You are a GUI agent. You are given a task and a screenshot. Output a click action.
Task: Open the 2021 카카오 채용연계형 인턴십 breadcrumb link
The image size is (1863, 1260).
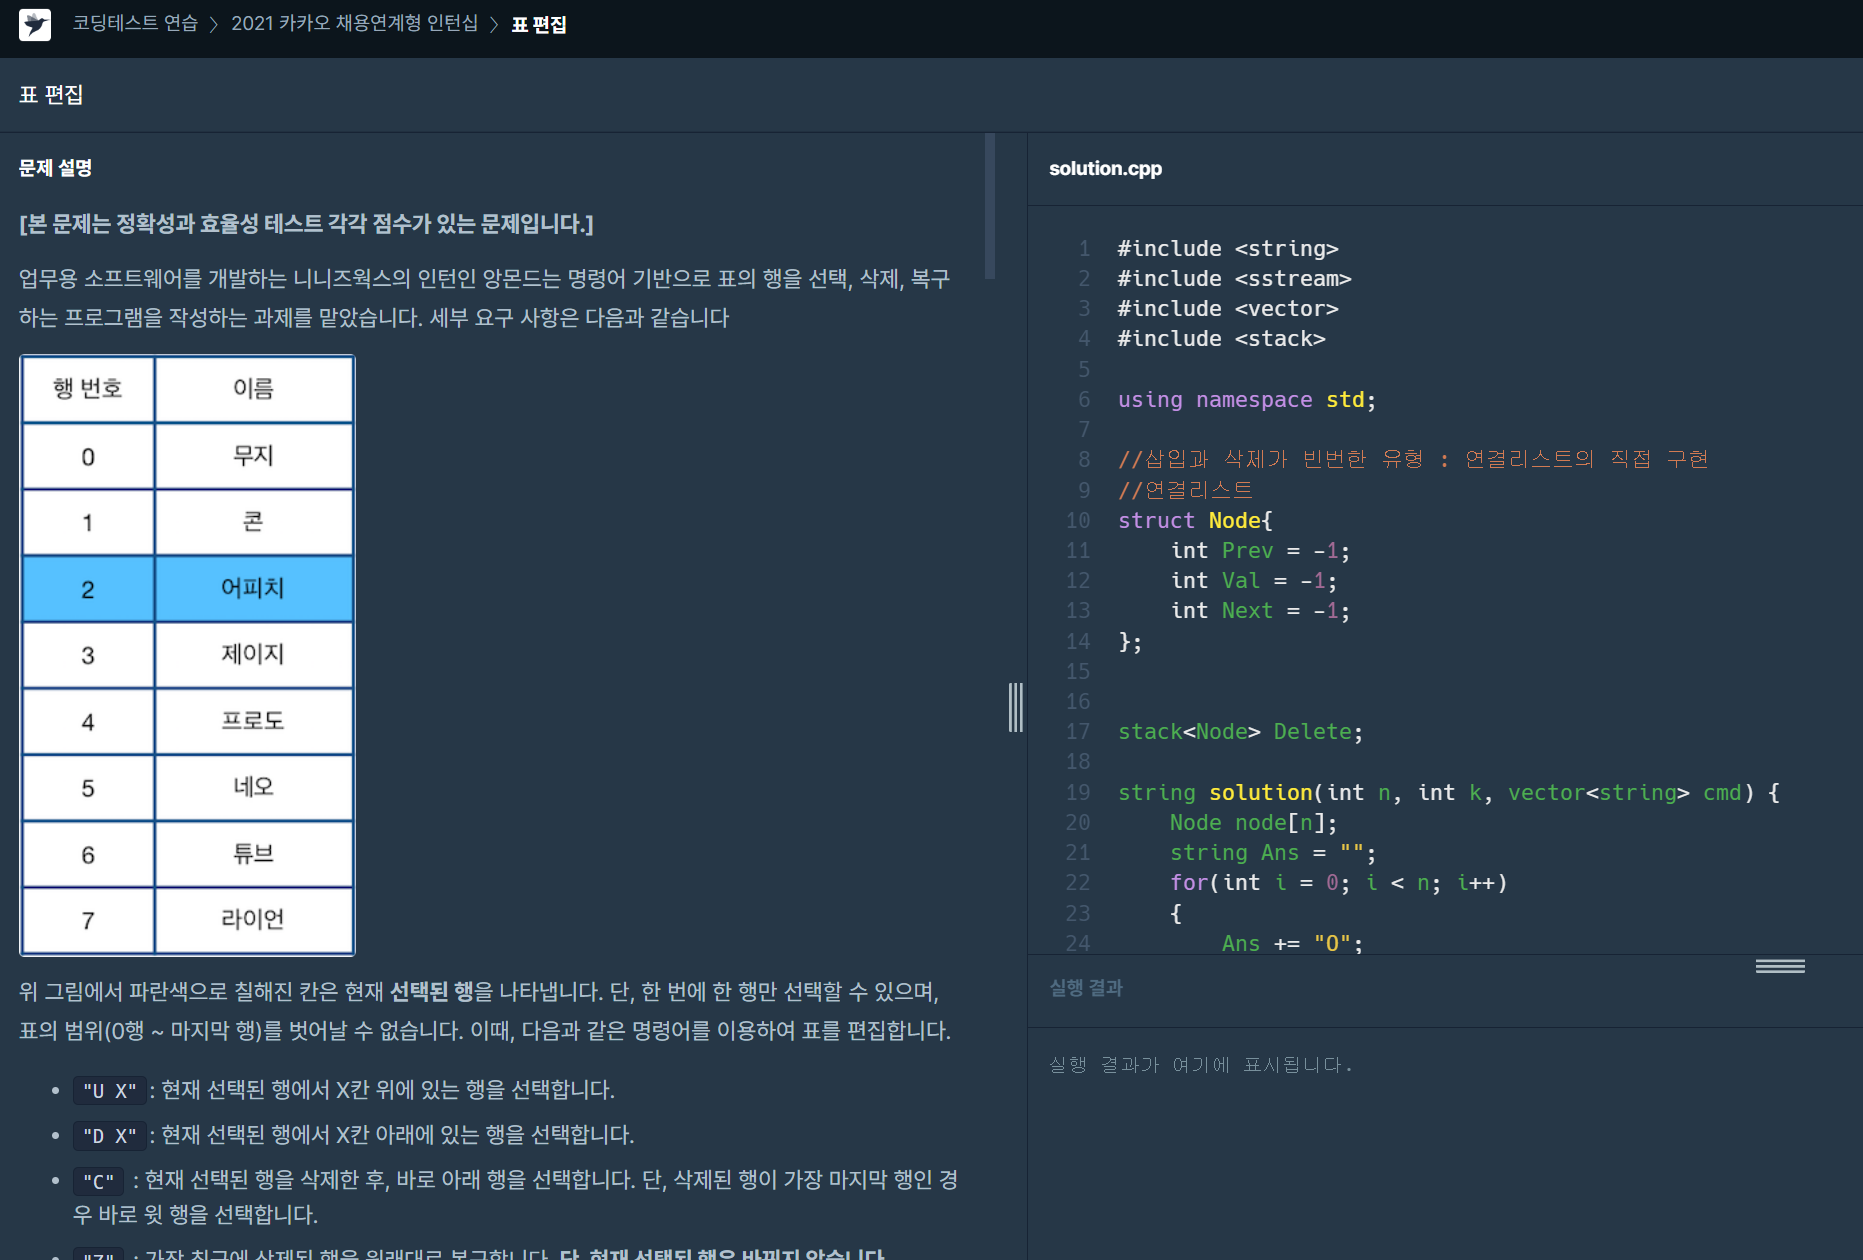click(354, 24)
